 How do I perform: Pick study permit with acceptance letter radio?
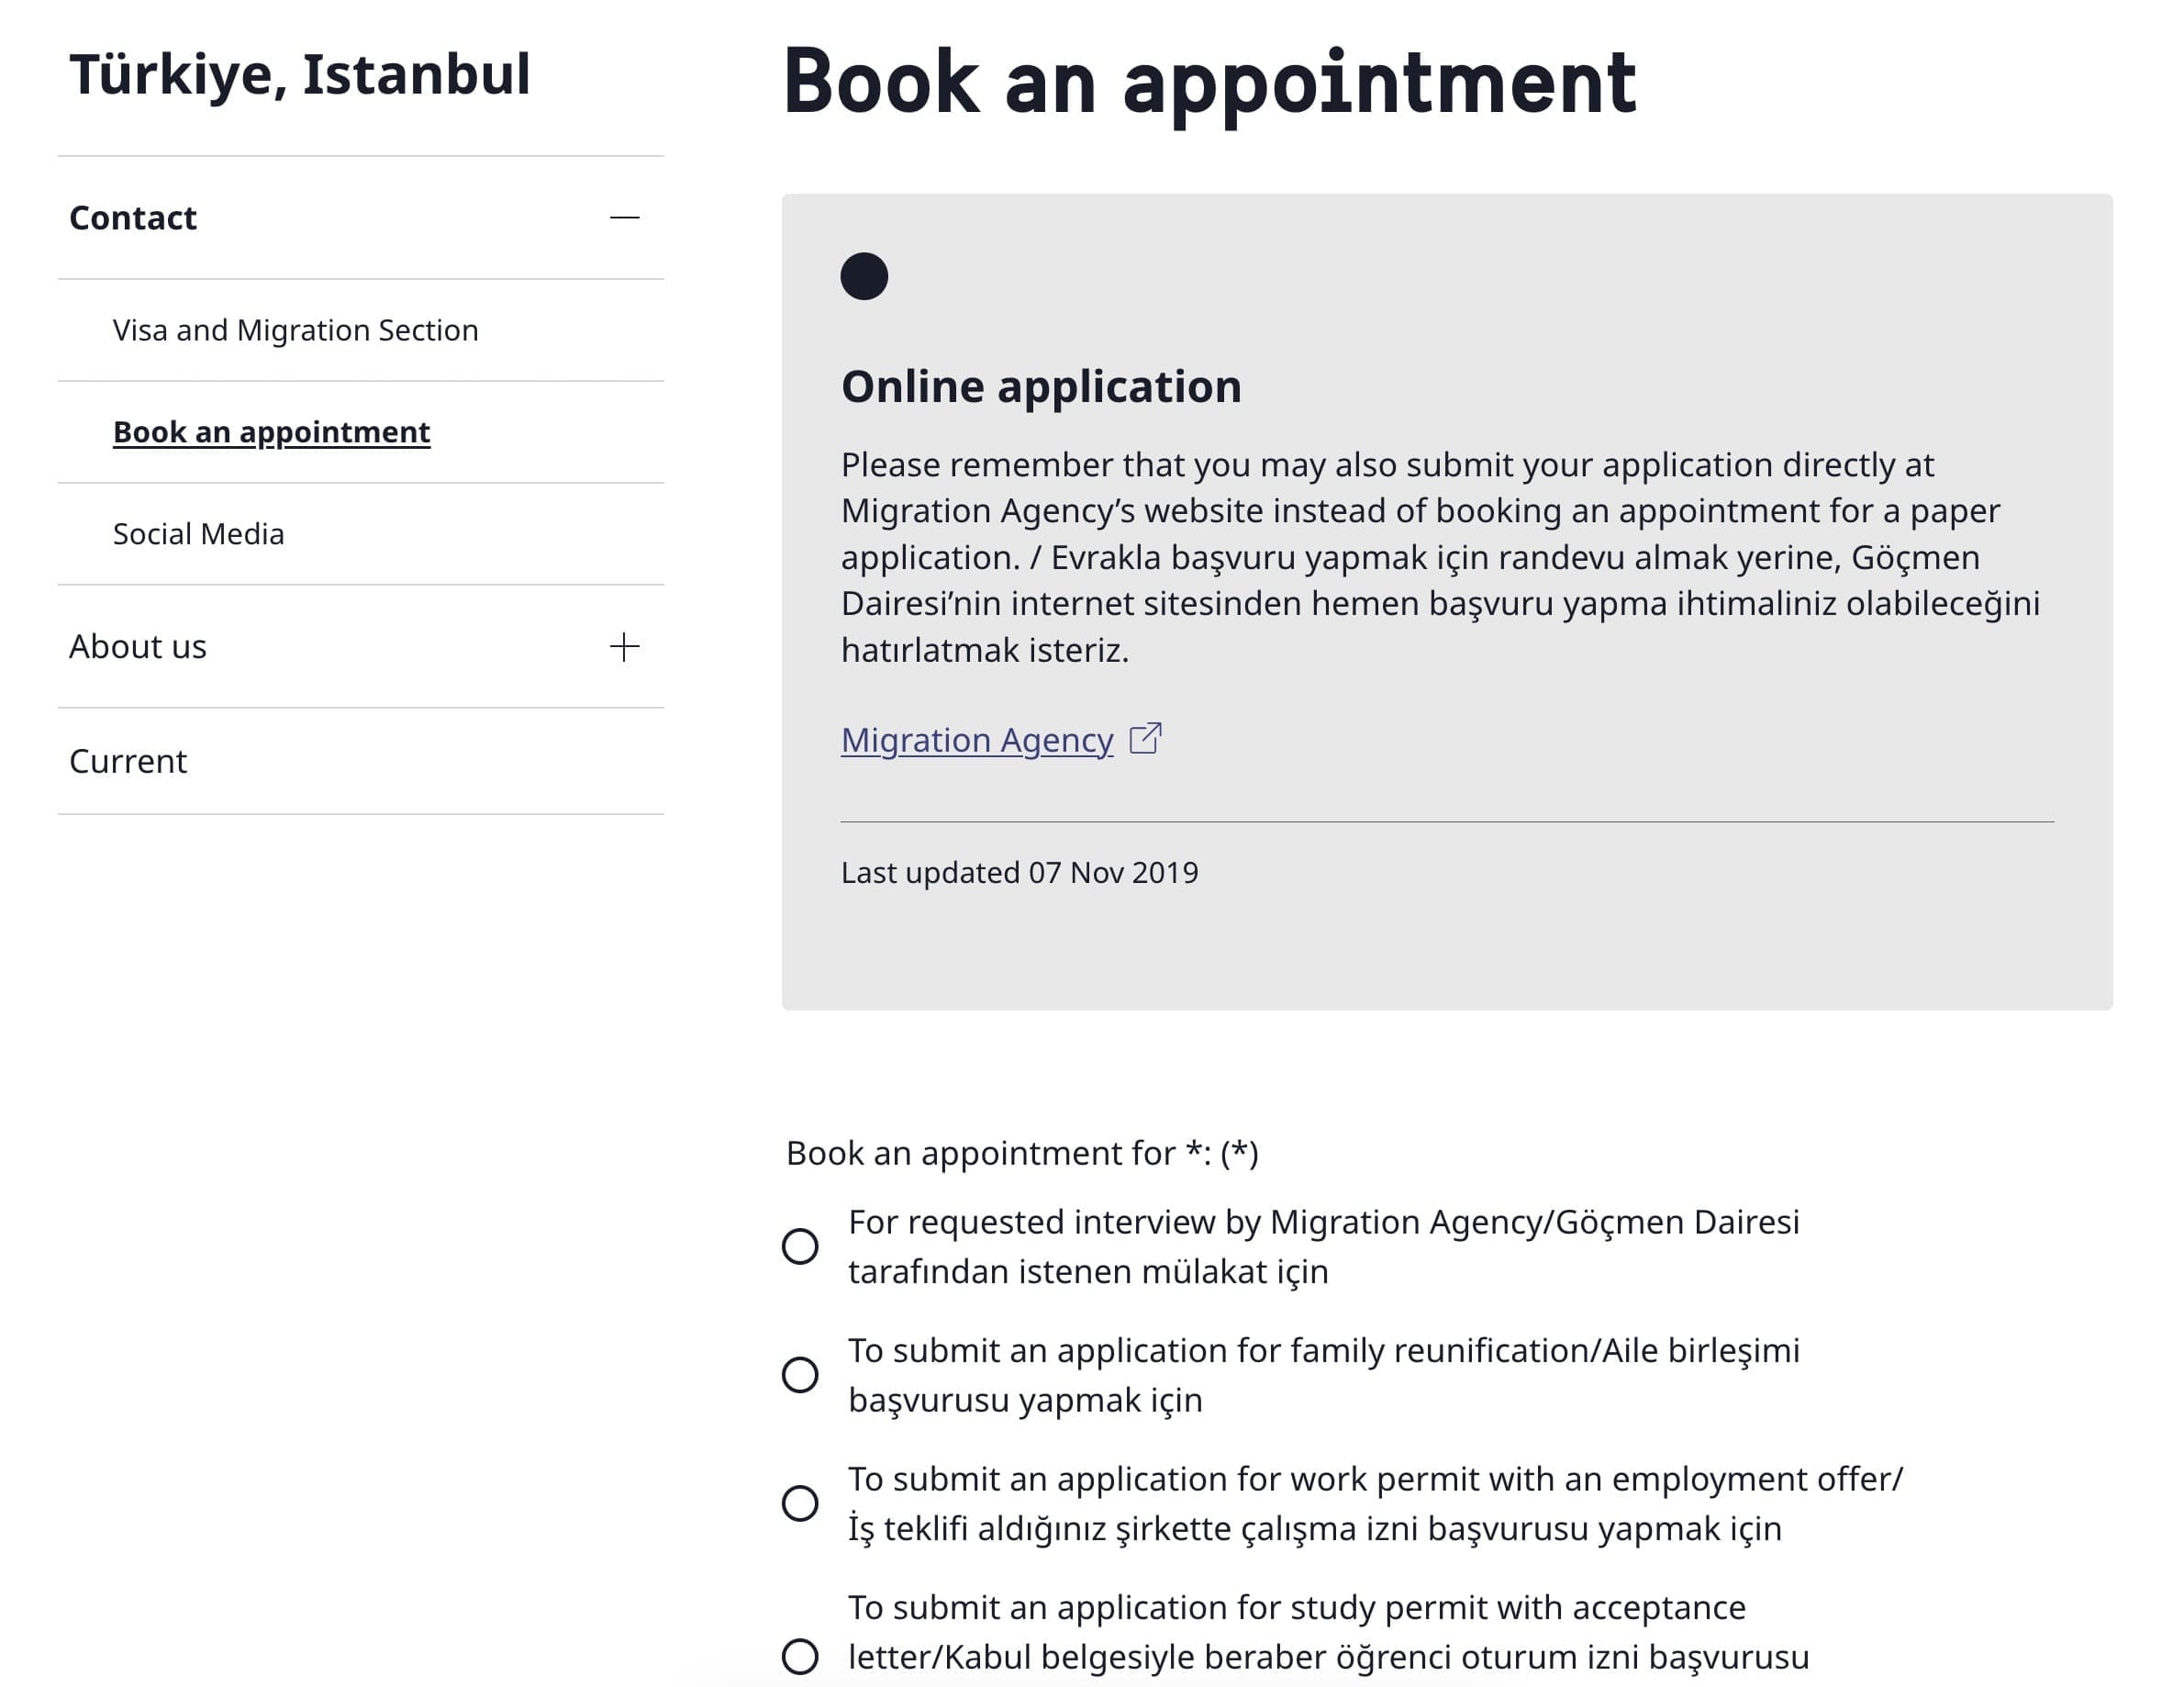click(x=800, y=1656)
